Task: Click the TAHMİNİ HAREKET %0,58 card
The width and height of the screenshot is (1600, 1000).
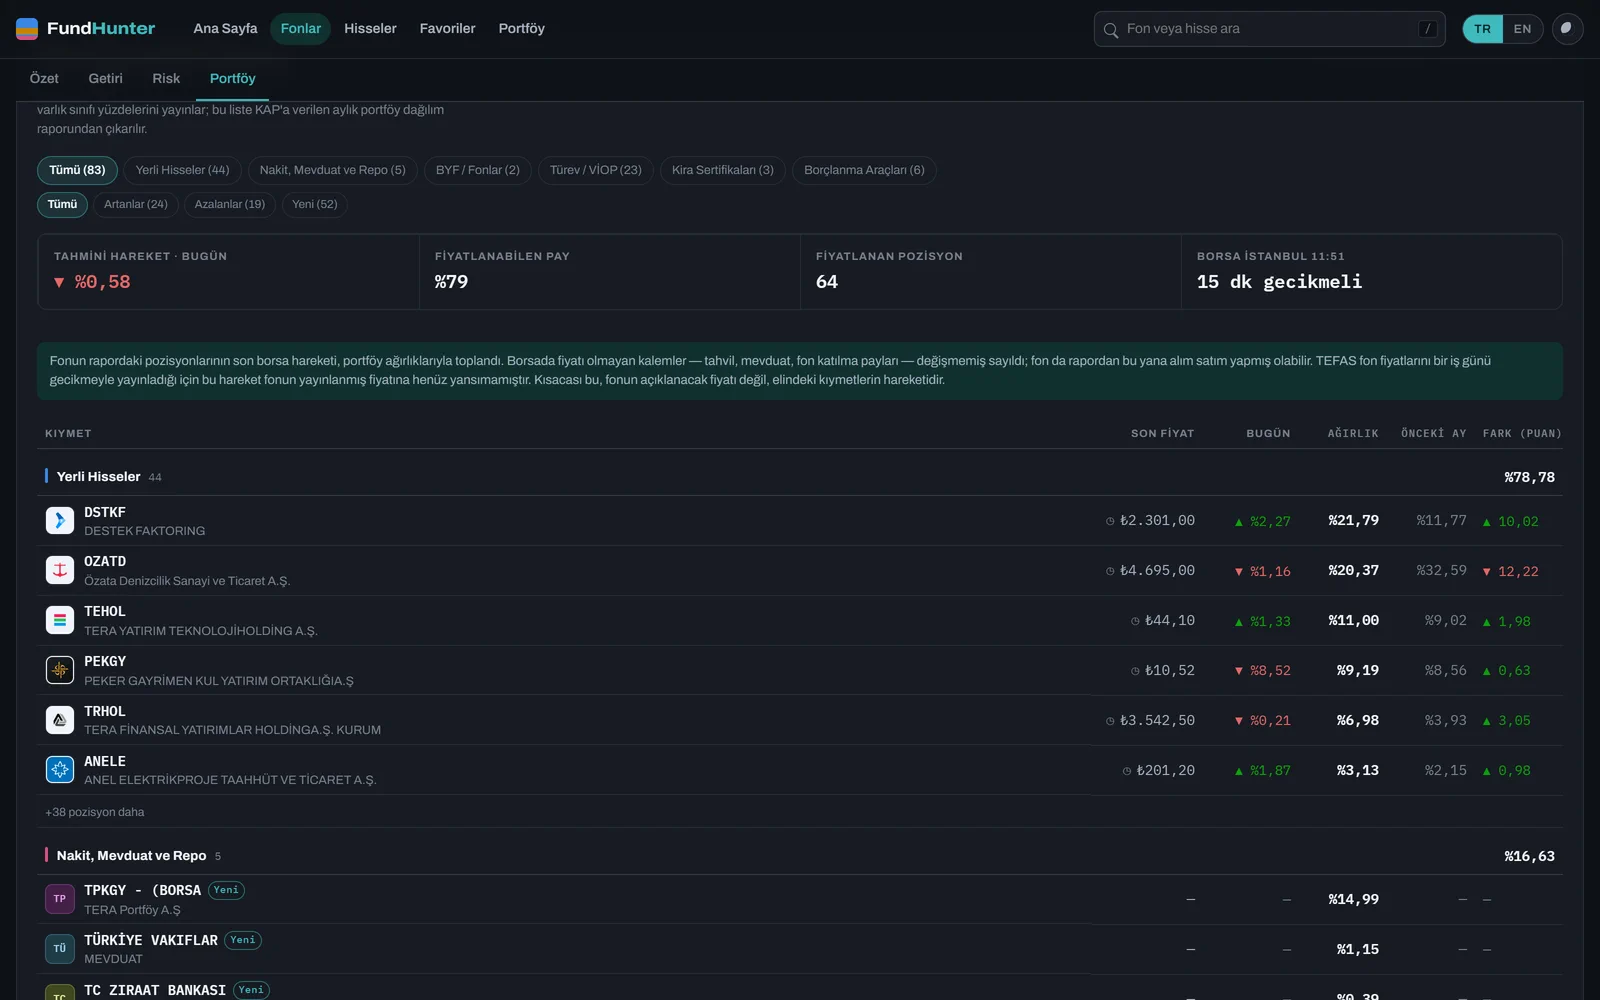Action: 228,271
